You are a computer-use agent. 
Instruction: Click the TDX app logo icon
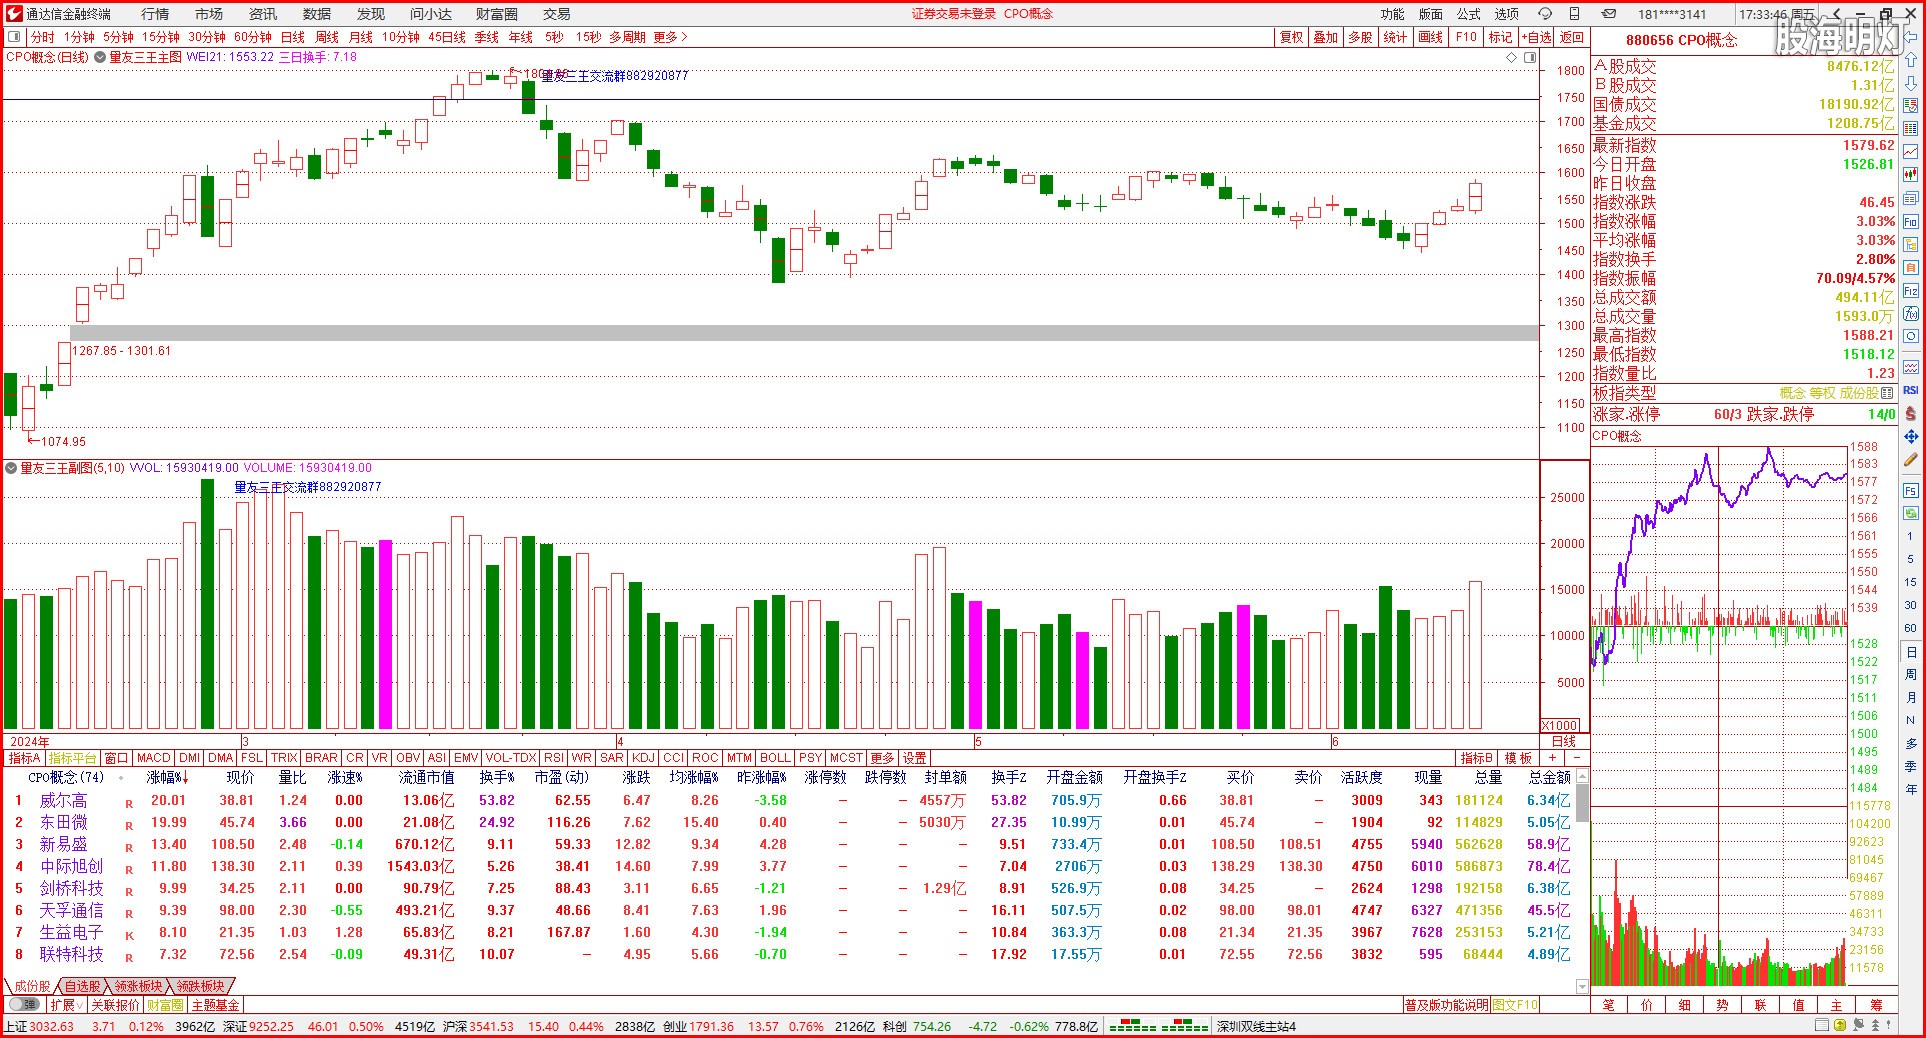click(12, 13)
